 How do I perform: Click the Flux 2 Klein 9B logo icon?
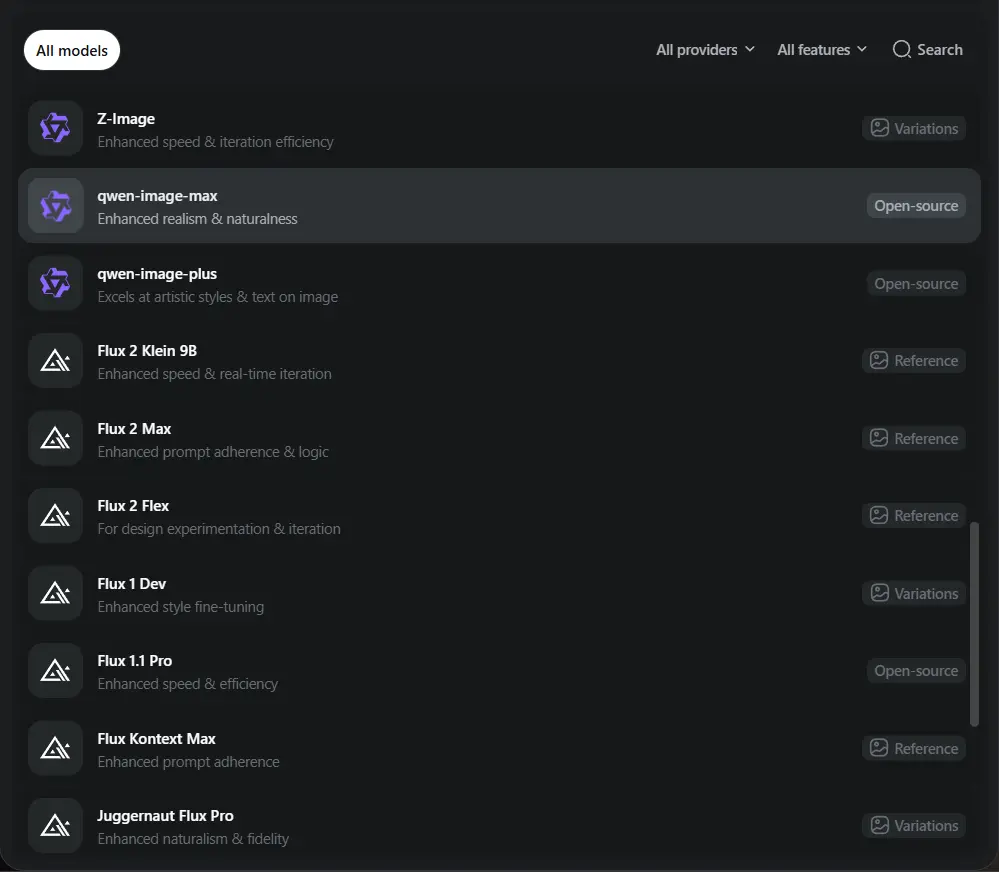[x=55, y=361]
